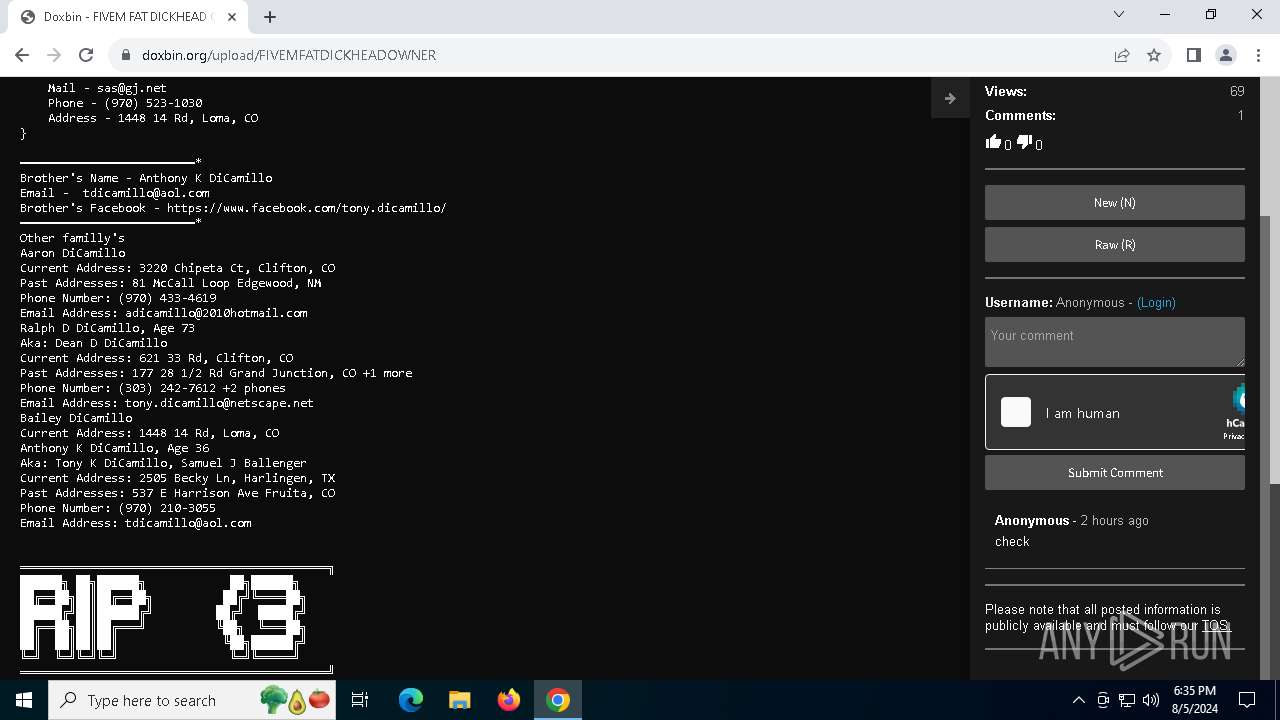The height and width of the screenshot is (720, 1280).
Task: Launch Firefox from the taskbar
Action: (508, 700)
